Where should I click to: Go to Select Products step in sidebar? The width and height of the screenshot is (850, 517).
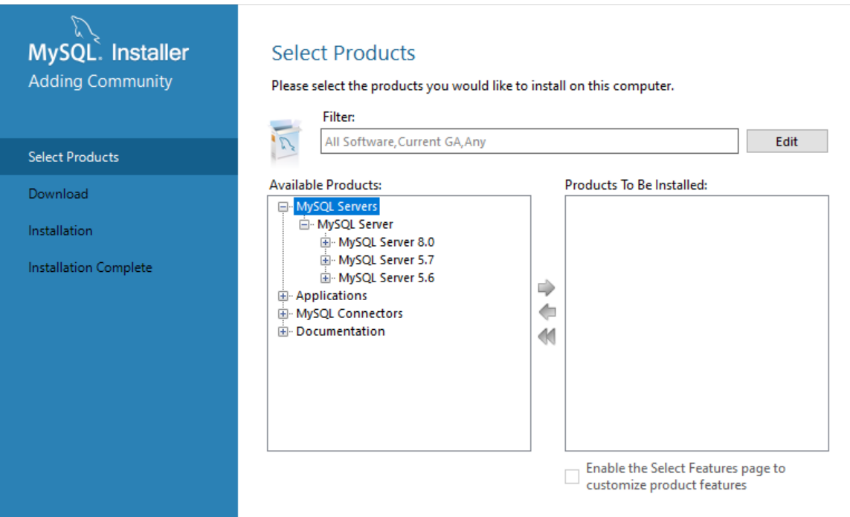[x=119, y=157]
